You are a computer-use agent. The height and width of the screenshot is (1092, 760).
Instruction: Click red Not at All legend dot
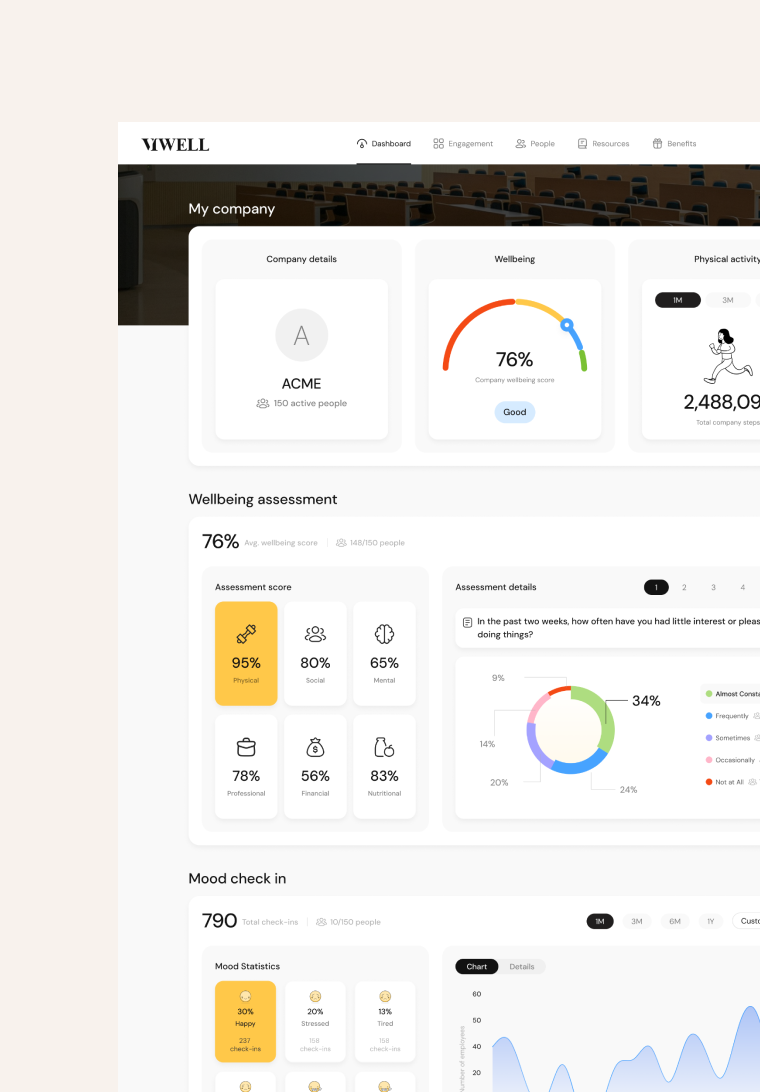[x=709, y=782]
